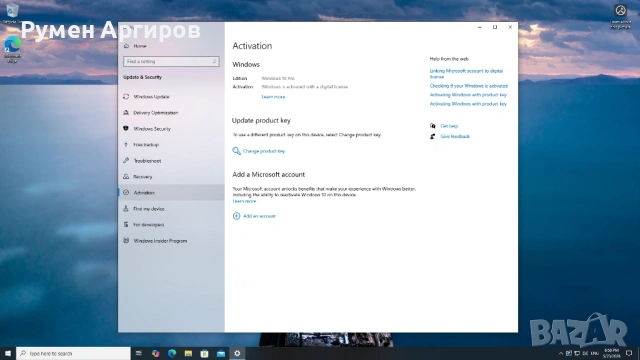The width and height of the screenshot is (640, 360).
Task: Open Windows Insider Program page
Action: [171, 241]
